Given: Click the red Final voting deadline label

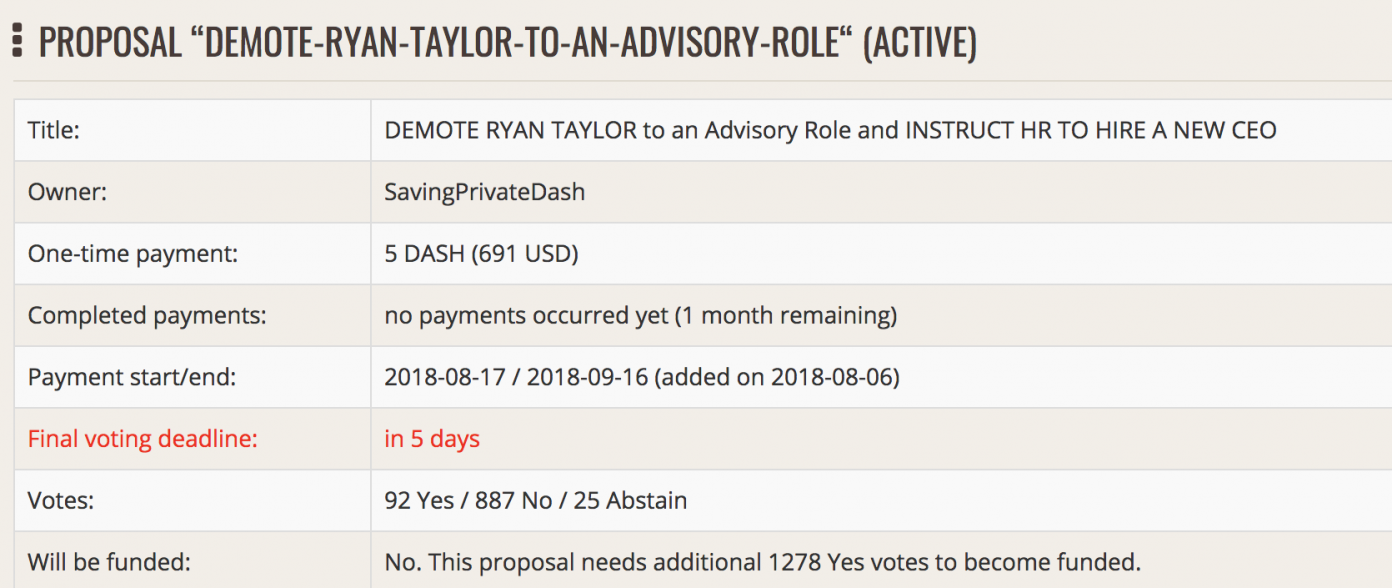Looking at the screenshot, I should click(x=143, y=439).
